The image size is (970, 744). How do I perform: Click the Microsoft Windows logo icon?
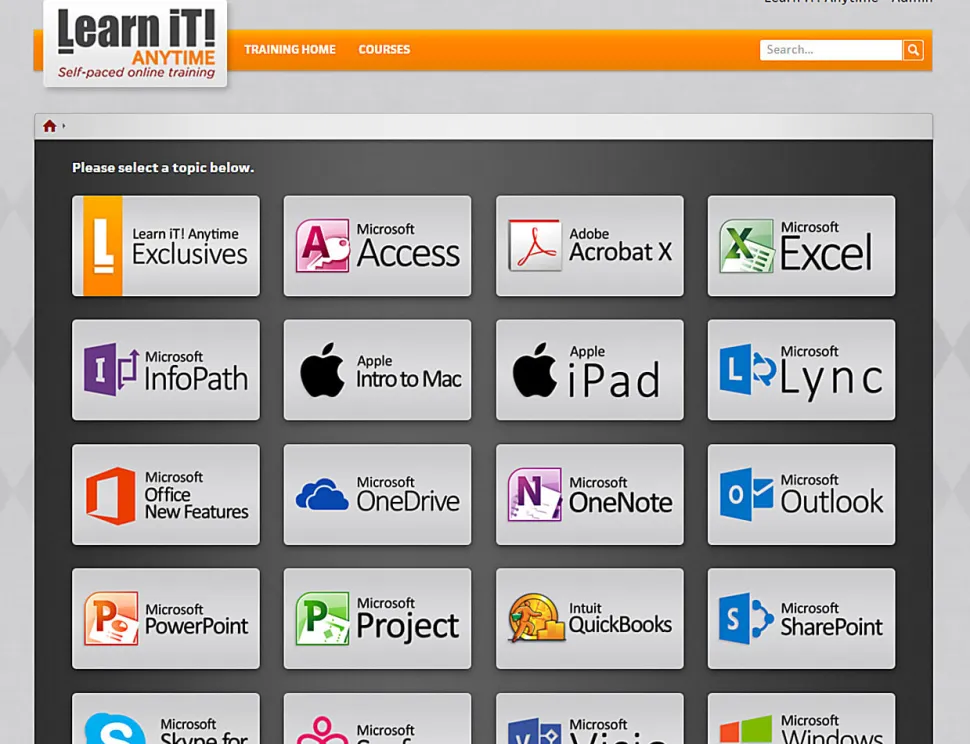pyautogui.click(x=746, y=730)
